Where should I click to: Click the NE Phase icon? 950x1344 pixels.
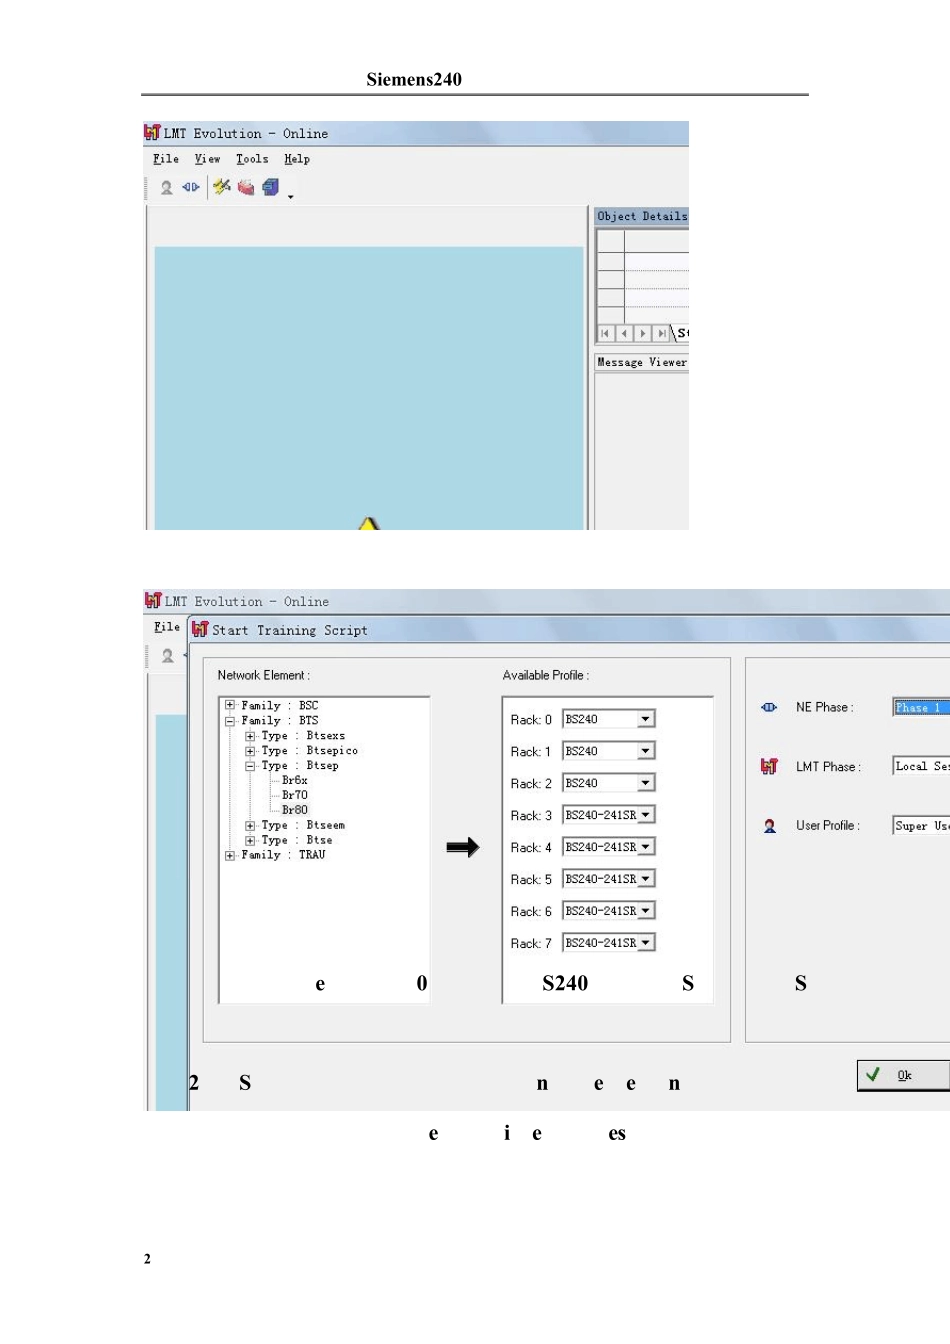pyautogui.click(x=769, y=707)
